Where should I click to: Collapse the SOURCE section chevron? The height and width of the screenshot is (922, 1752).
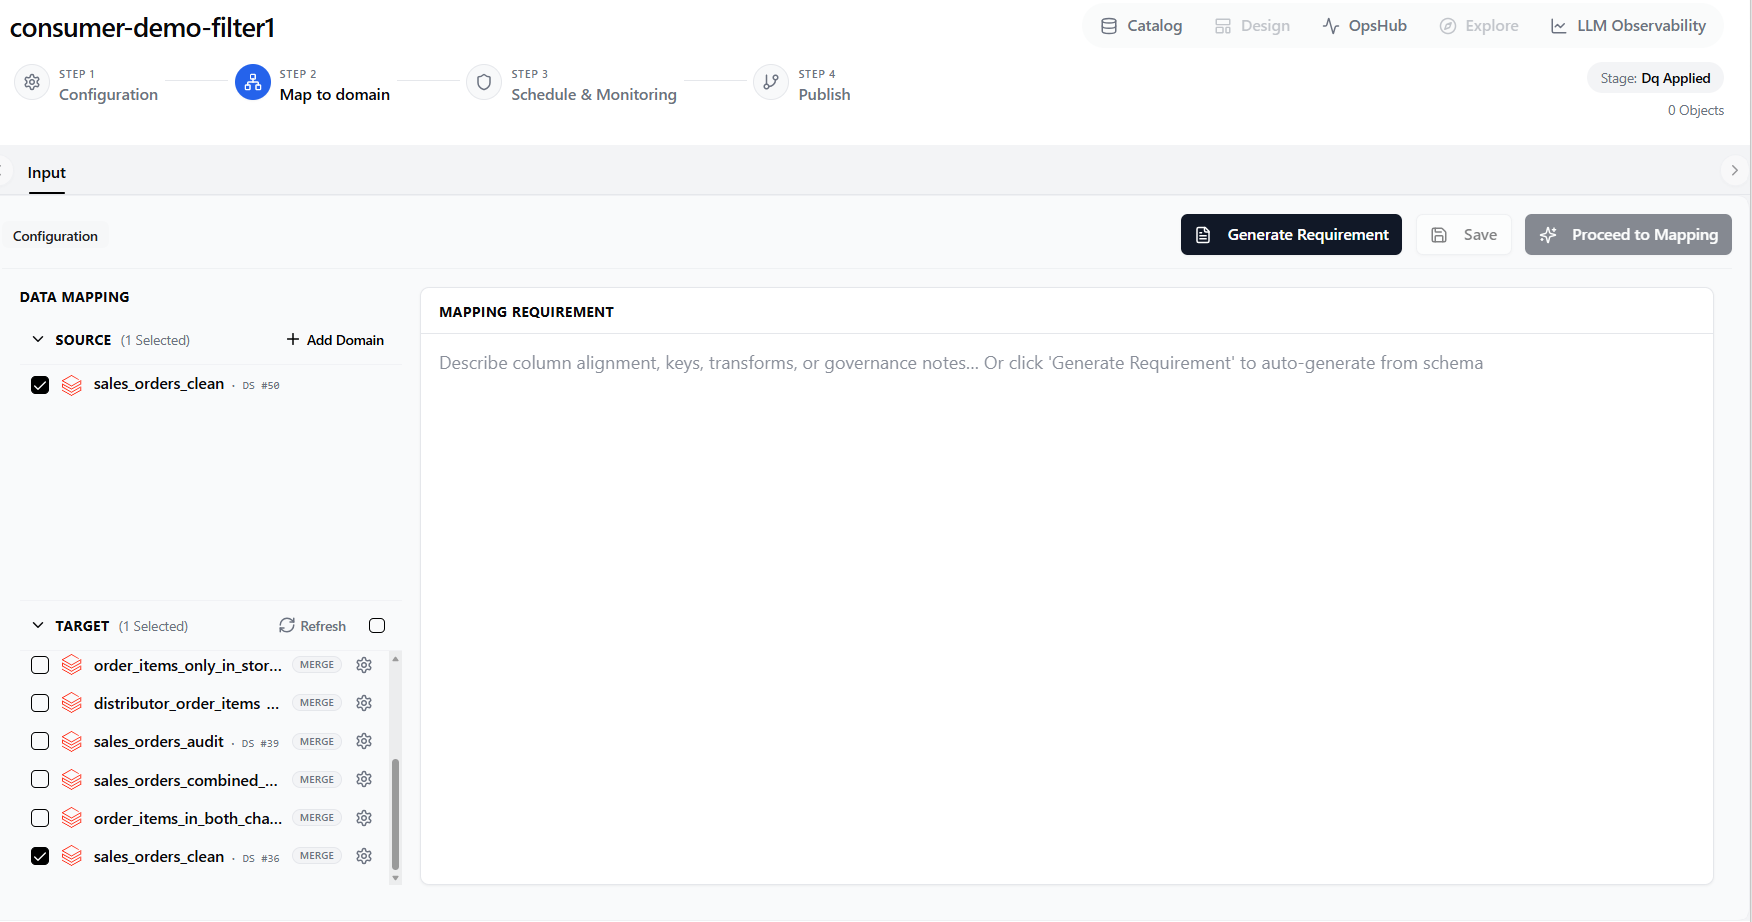point(38,340)
